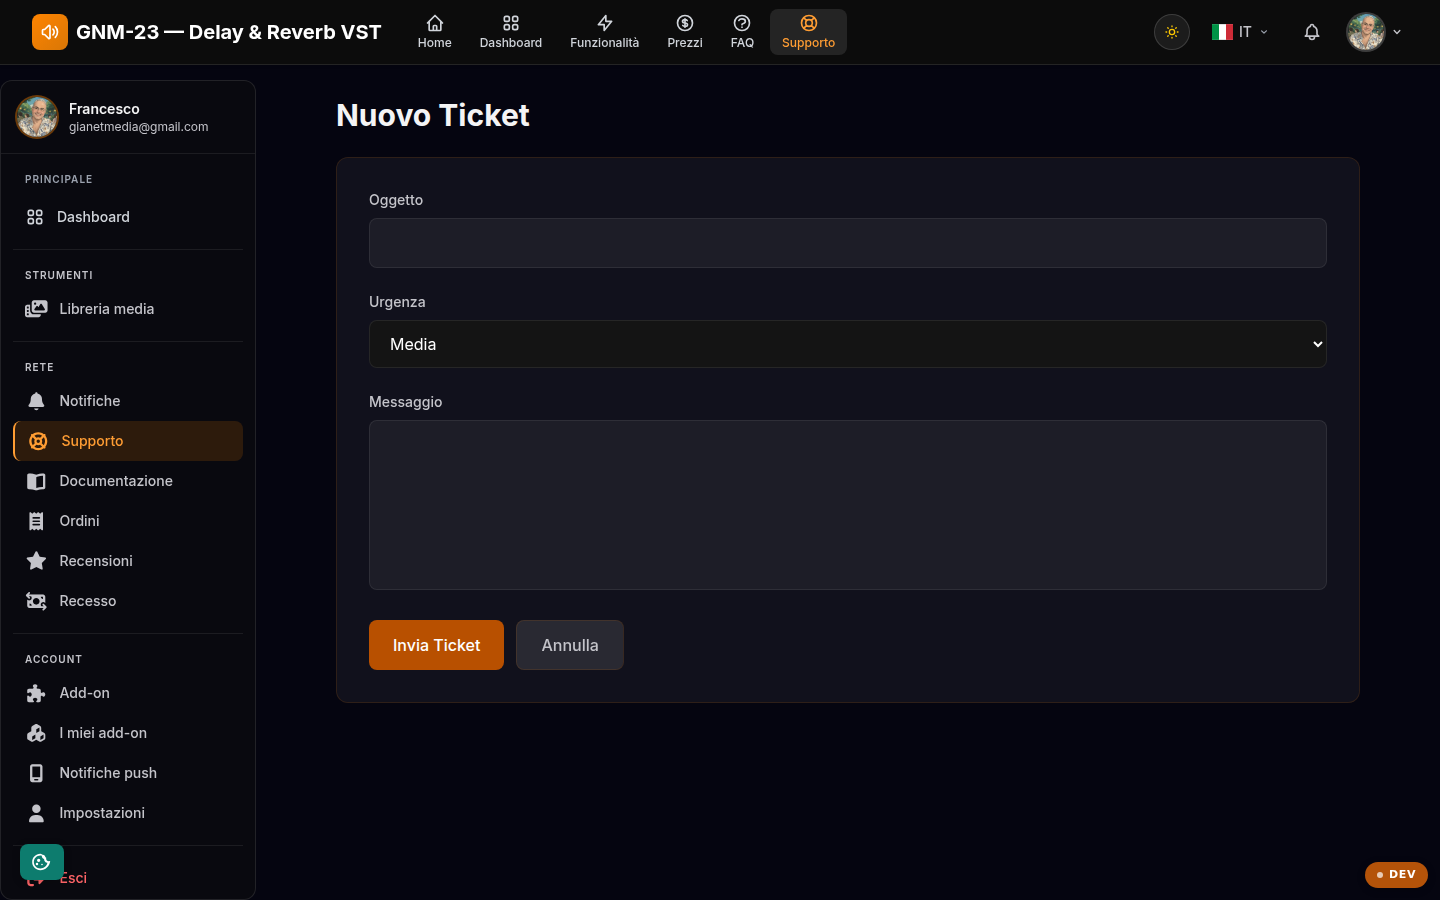Click the top-nav Supporto lifebuoy icon
The height and width of the screenshot is (900, 1440).
click(x=809, y=23)
